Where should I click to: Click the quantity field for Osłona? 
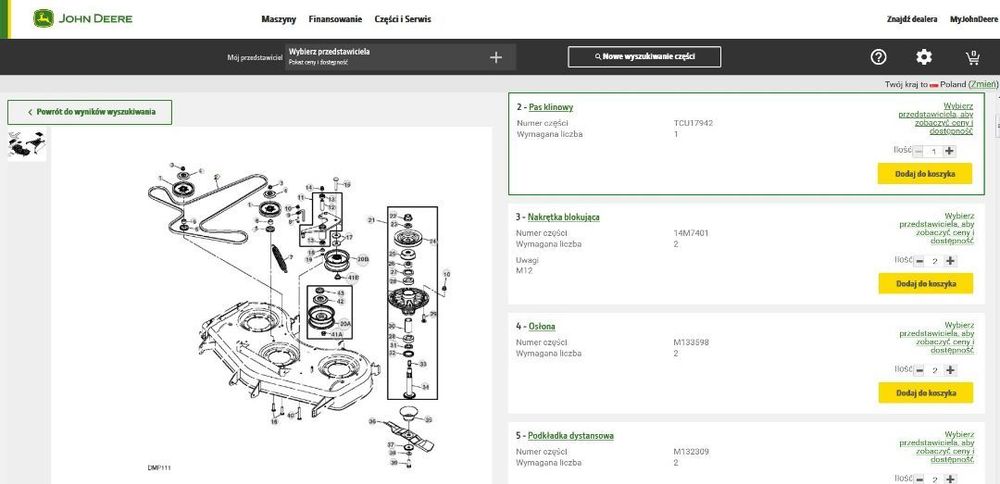pos(935,370)
